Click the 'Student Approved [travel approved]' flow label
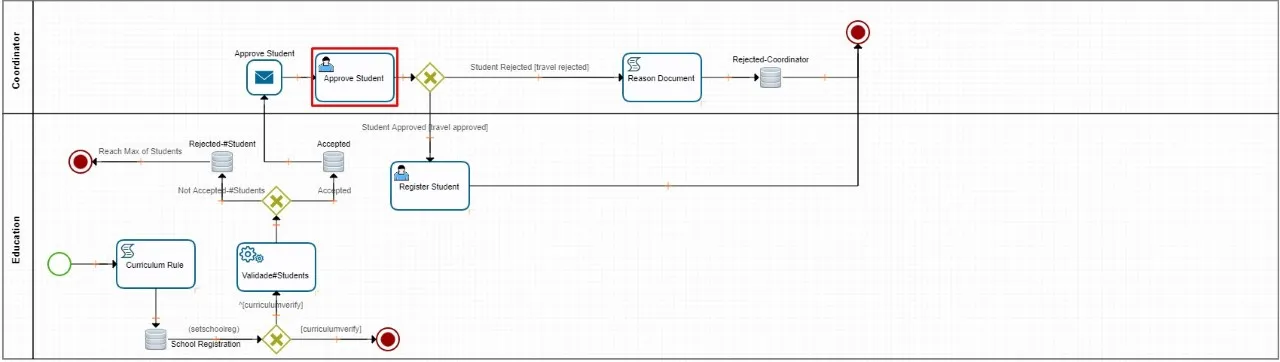1280x362 pixels. click(424, 127)
